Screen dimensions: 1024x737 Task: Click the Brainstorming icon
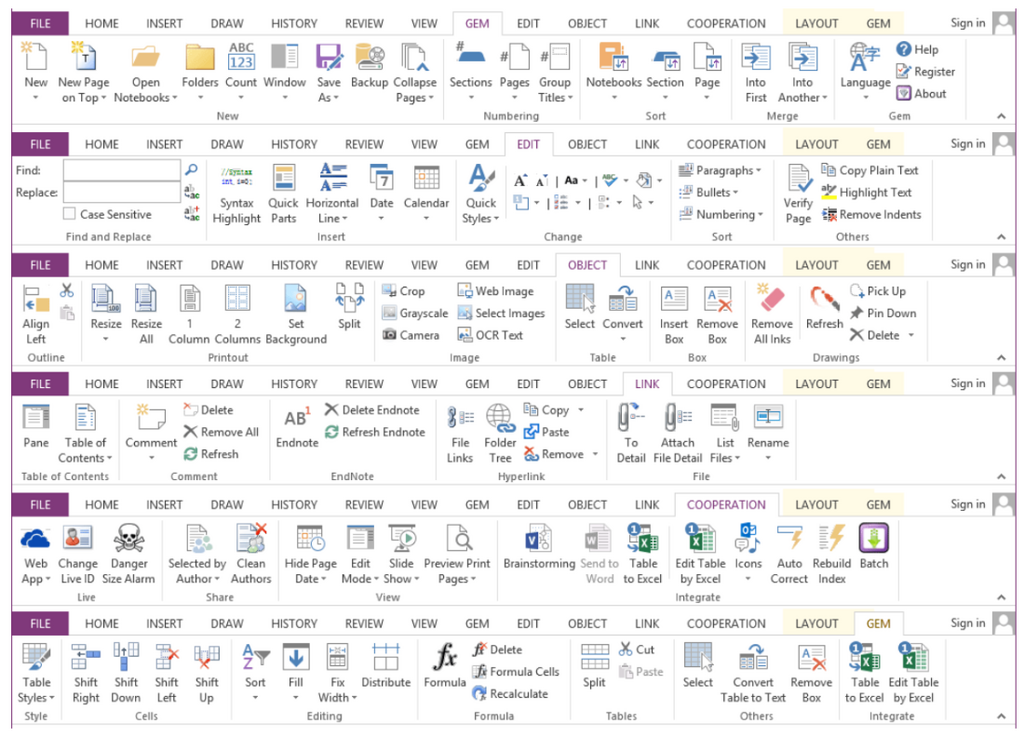539,538
